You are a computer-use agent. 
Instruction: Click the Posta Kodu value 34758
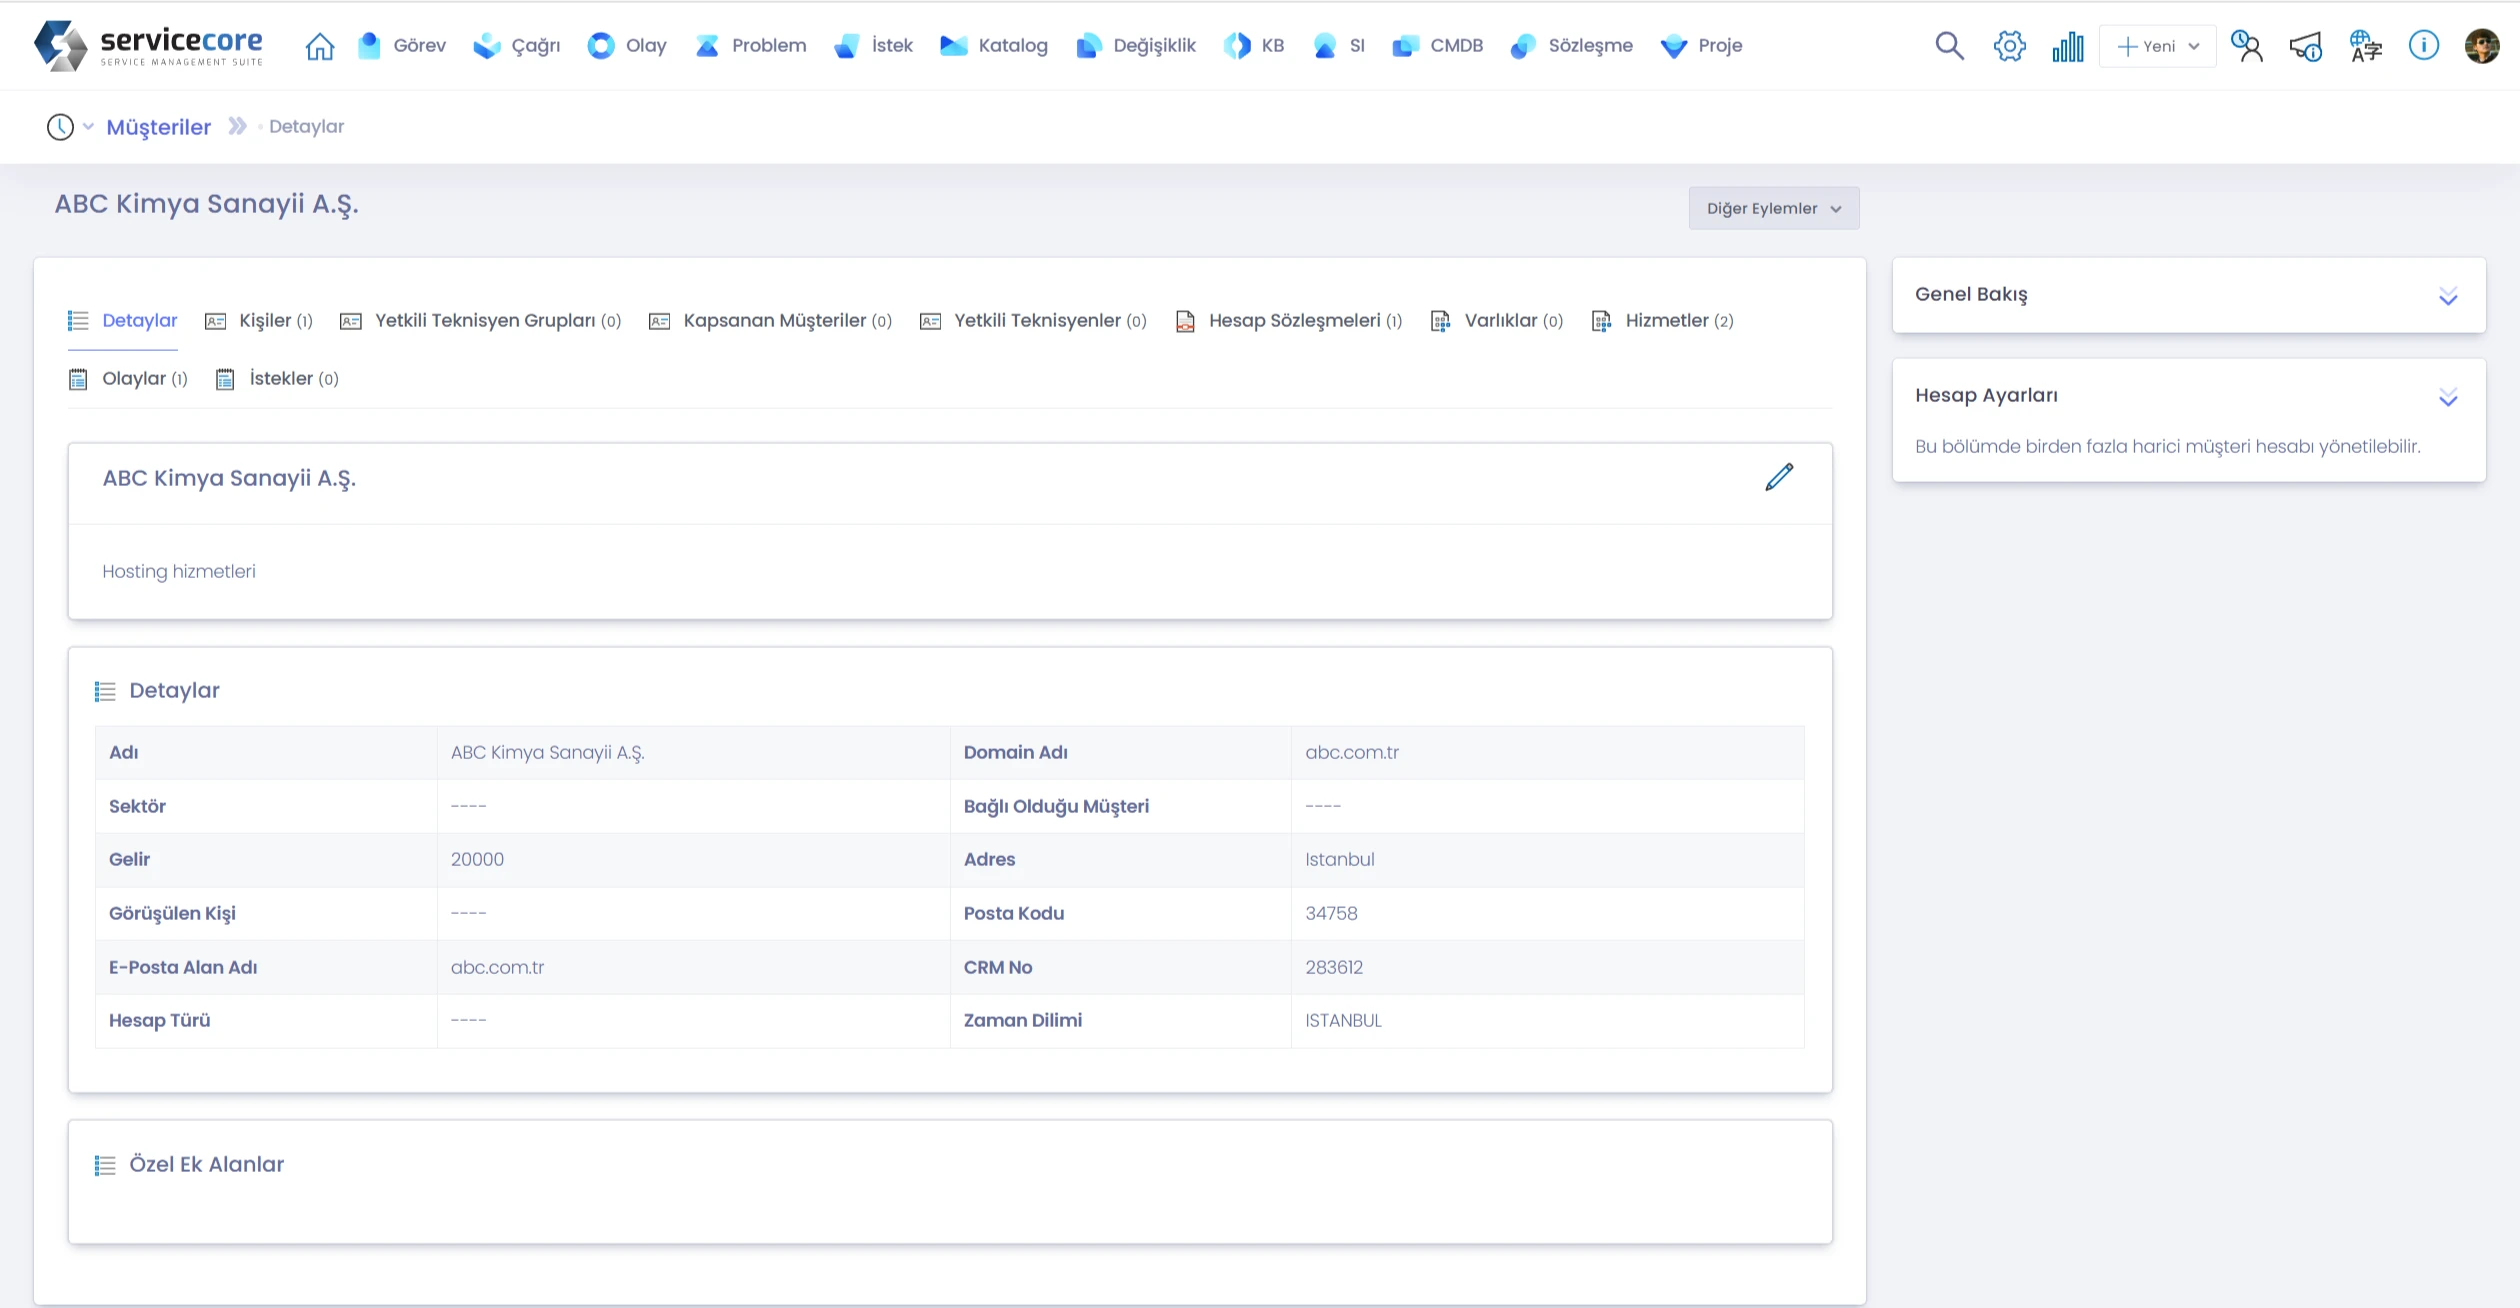pos(1331,914)
